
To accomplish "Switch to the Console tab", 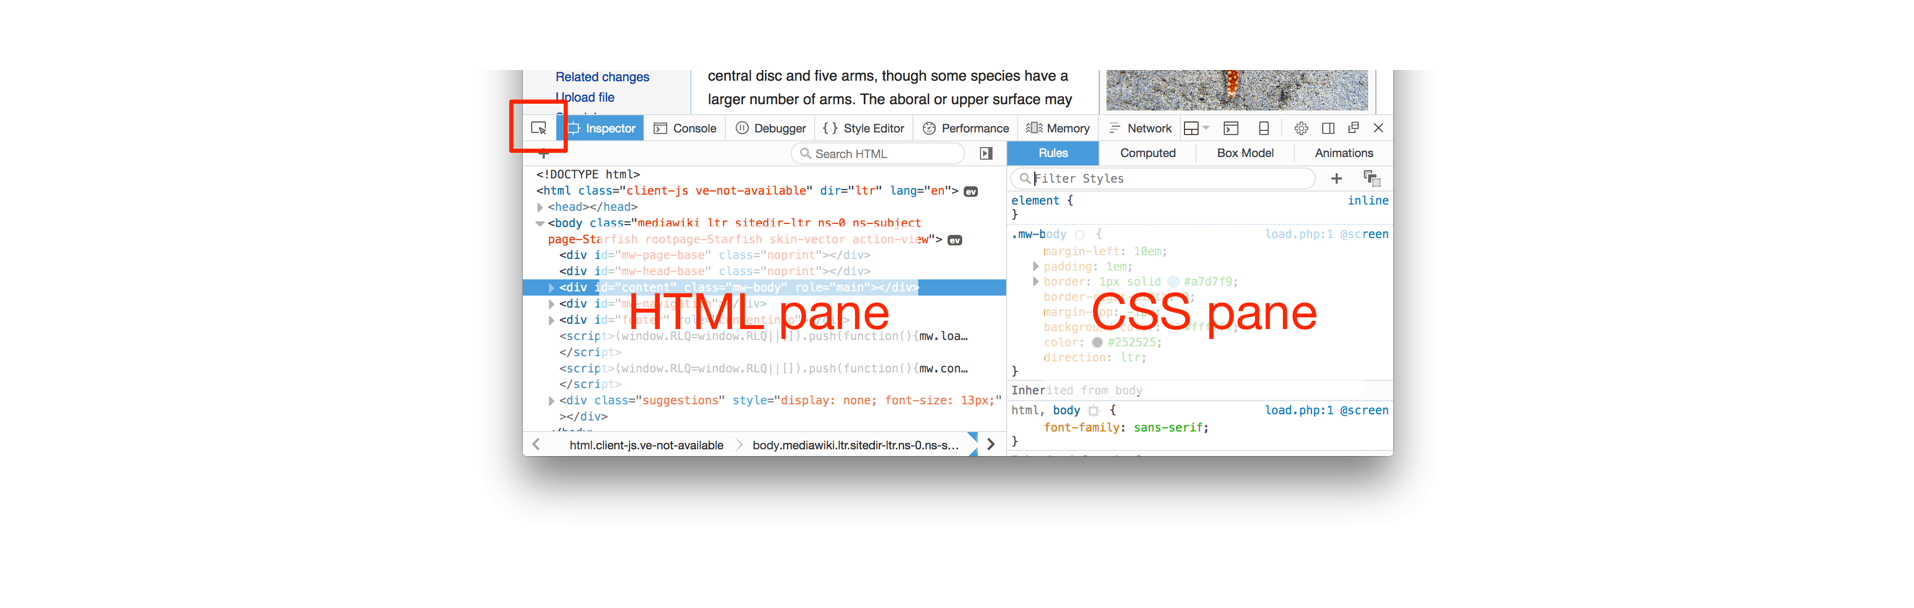I will pyautogui.click(x=685, y=128).
